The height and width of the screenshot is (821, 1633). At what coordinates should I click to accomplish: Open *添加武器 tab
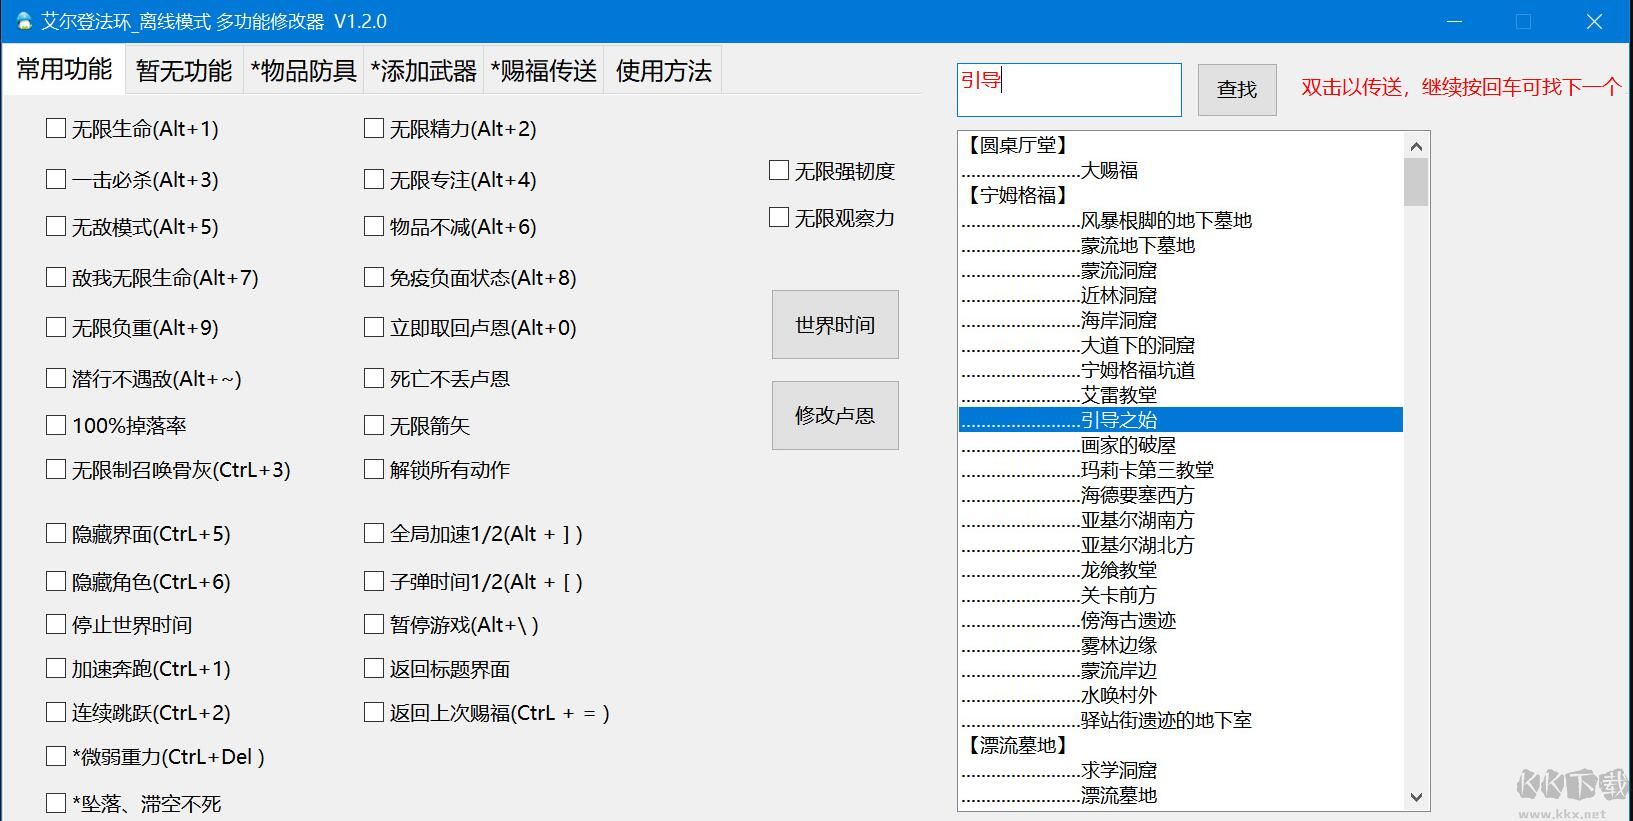point(424,71)
